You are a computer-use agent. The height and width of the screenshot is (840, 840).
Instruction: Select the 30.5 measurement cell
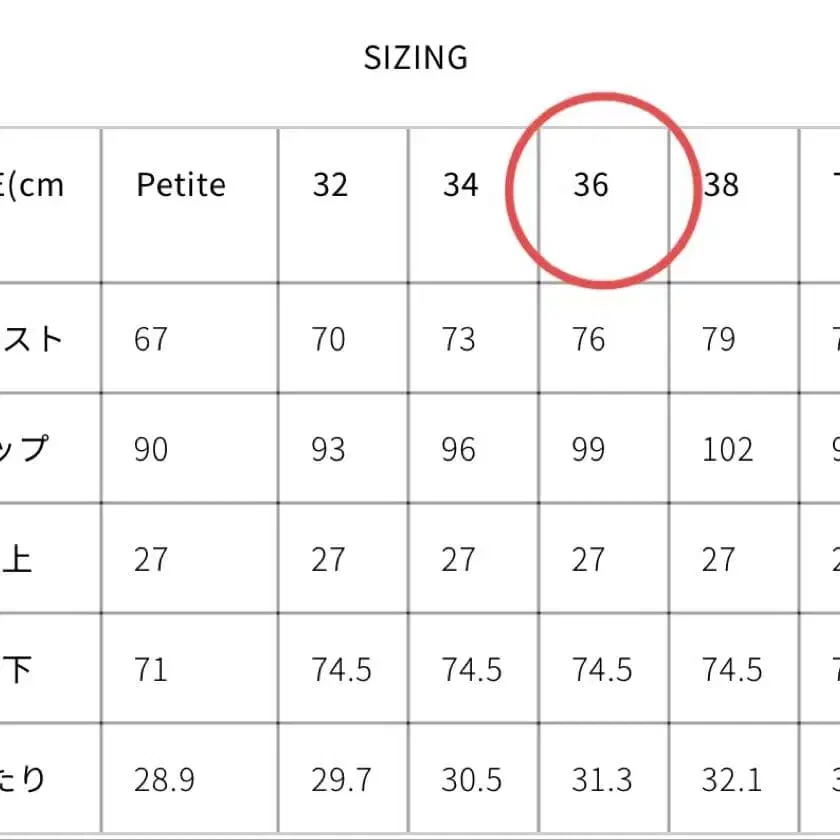click(472, 779)
